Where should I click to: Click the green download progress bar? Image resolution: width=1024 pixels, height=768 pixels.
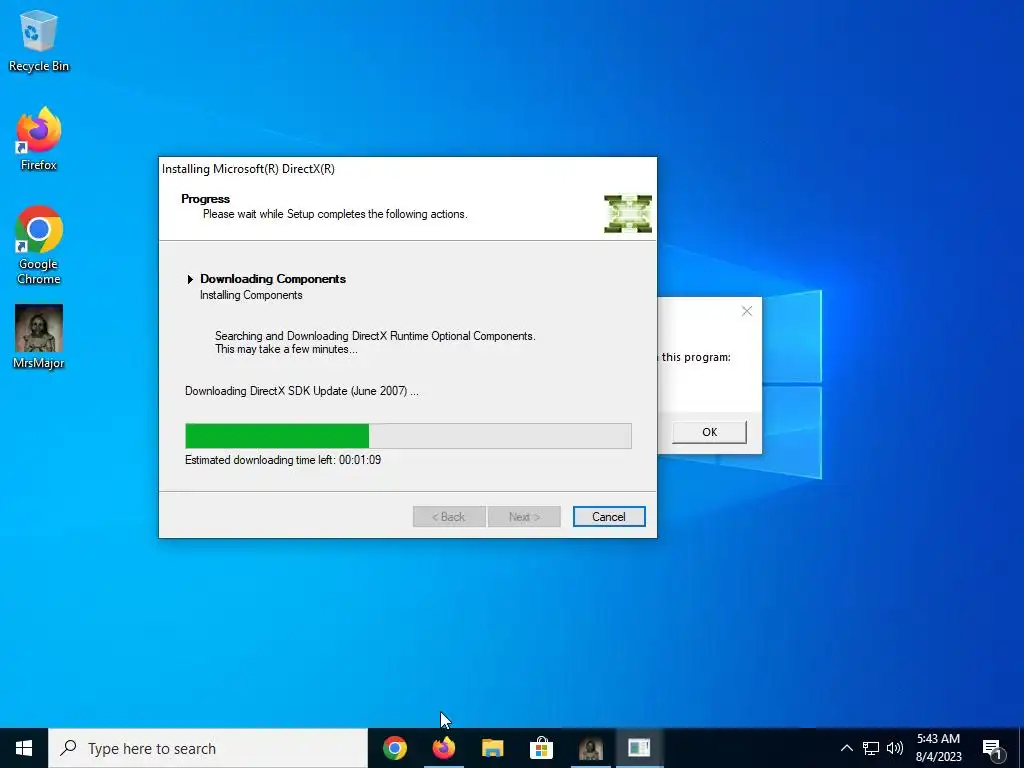[408, 436]
